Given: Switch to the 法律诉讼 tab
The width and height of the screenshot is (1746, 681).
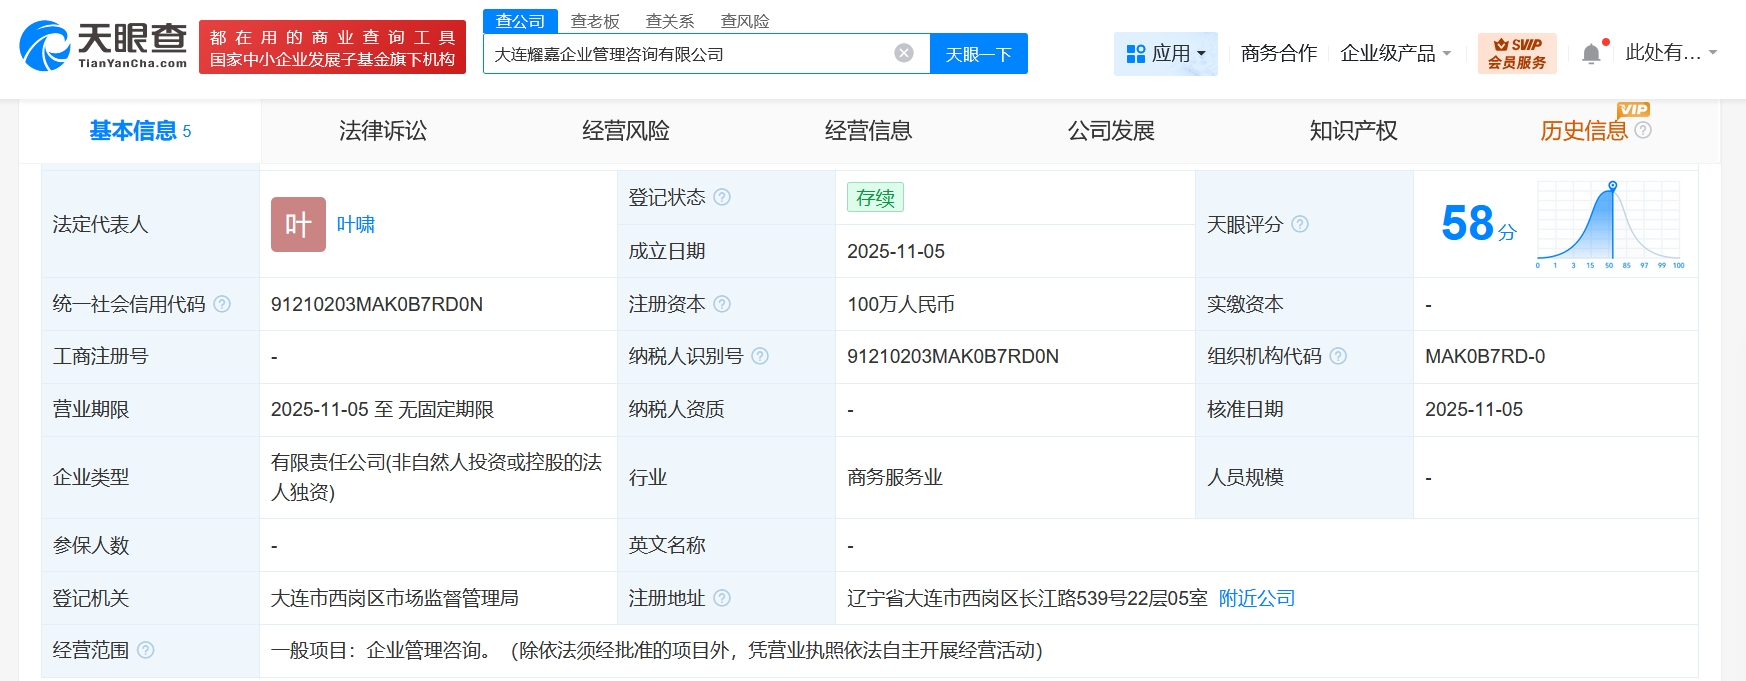Looking at the screenshot, I should [x=383, y=131].
